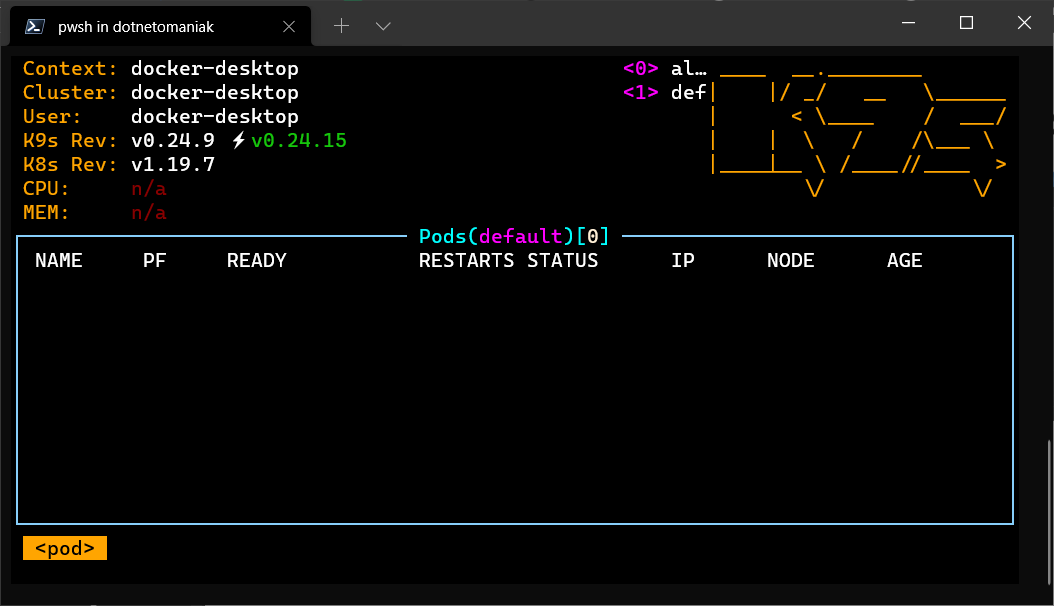Click the STATUS column header
This screenshot has height=606, width=1054.
pyautogui.click(x=563, y=261)
